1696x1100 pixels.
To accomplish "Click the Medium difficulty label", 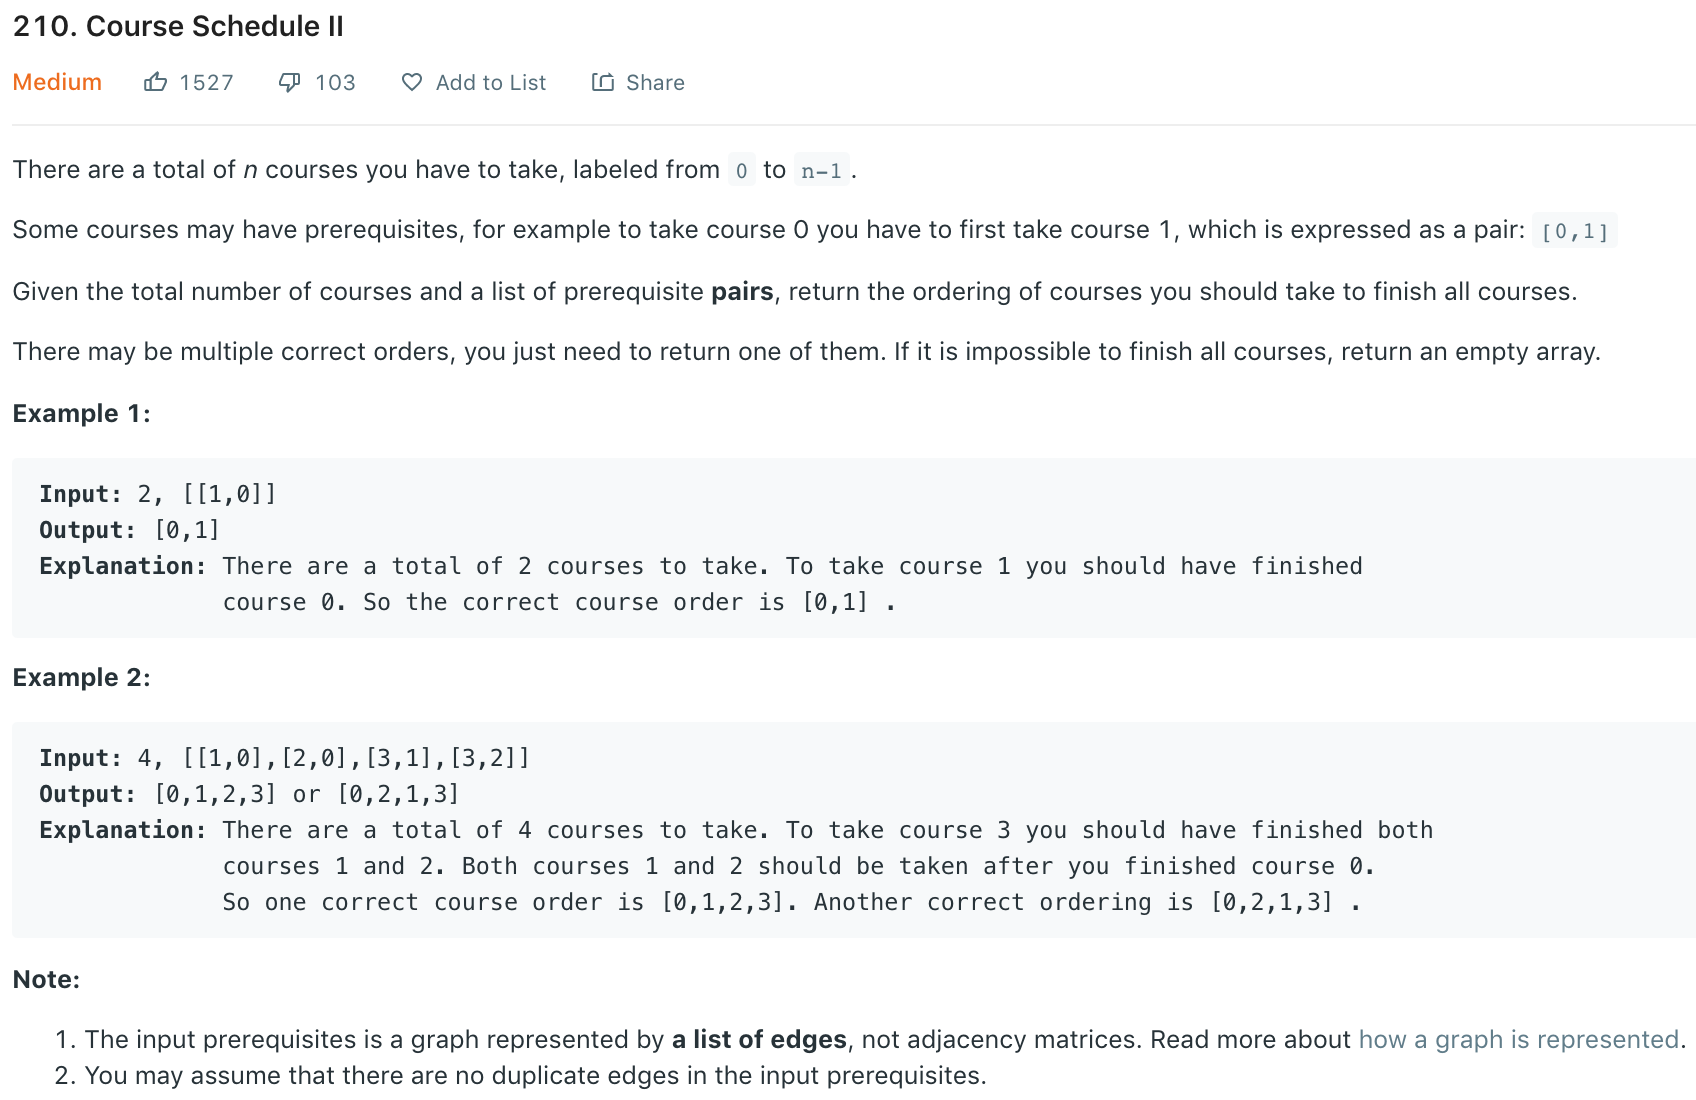I will click(57, 82).
